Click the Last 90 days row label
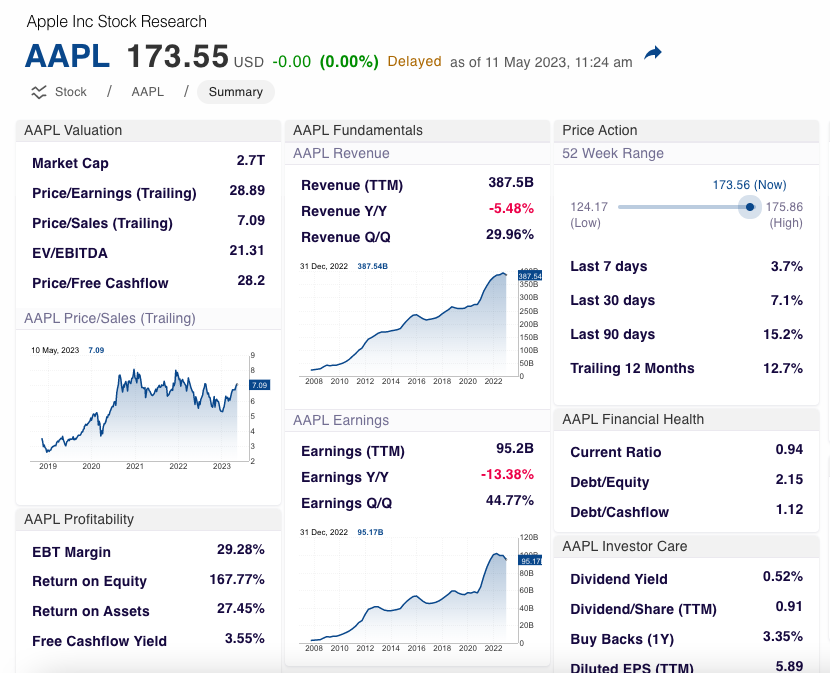The image size is (830, 673). click(612, 334)
